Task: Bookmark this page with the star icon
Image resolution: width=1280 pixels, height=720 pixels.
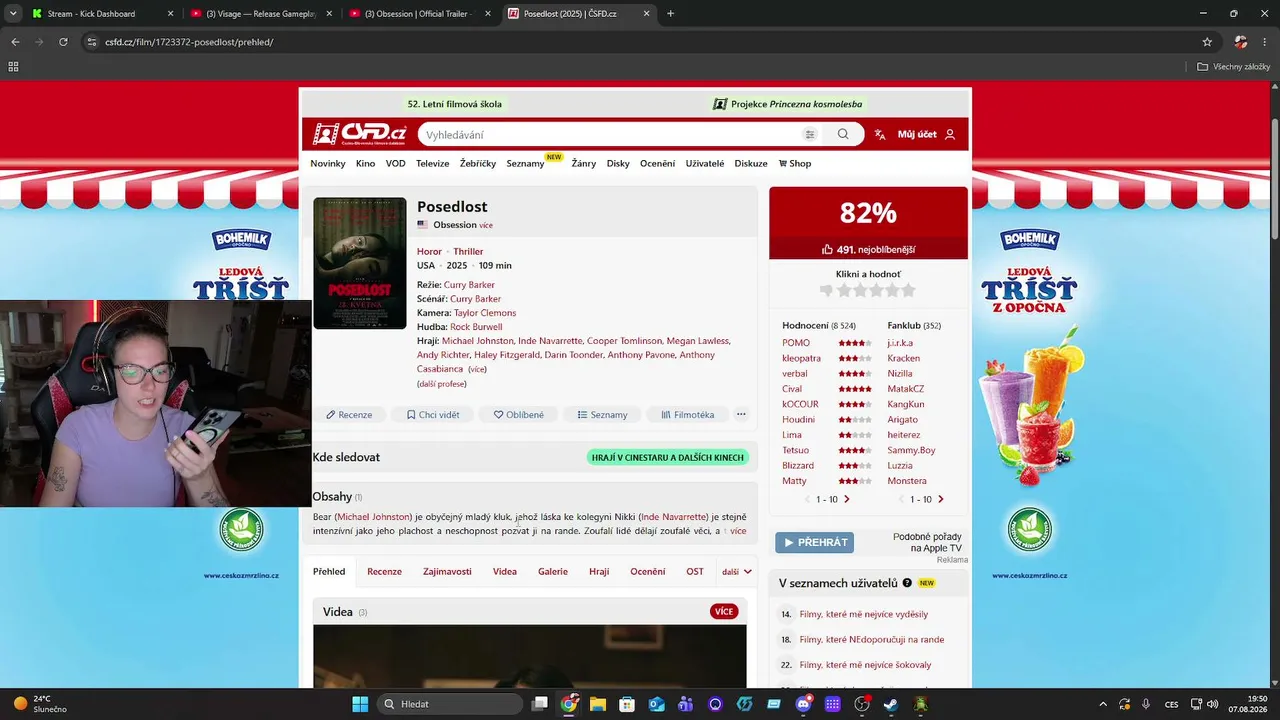Action: (1207, 42)
